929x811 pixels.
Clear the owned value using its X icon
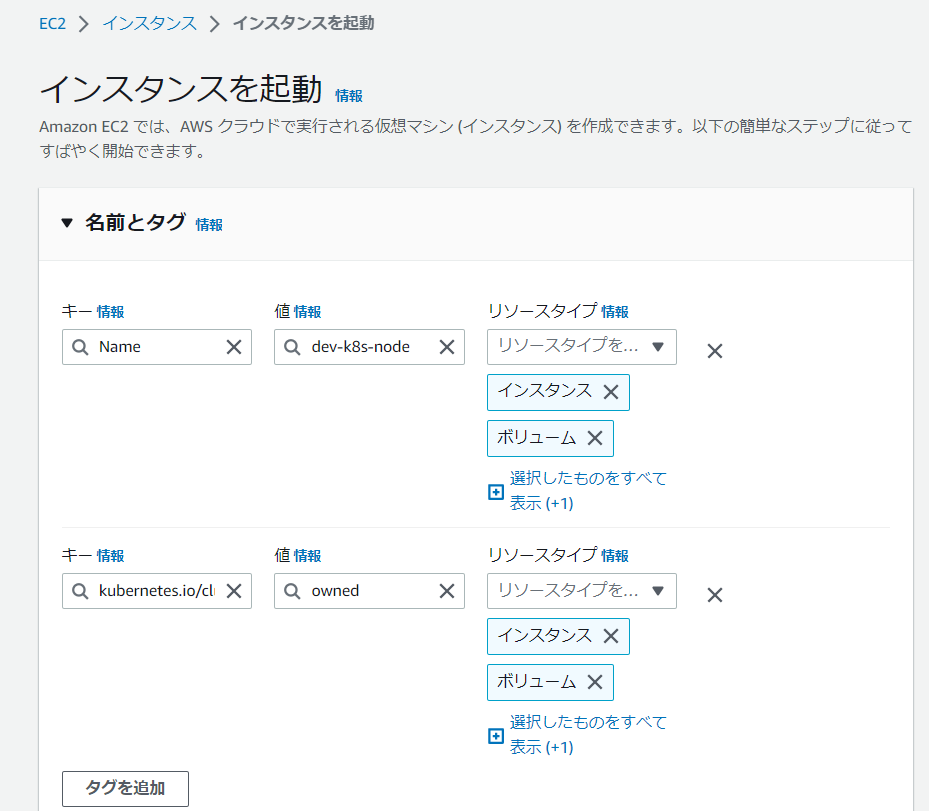[447, 591]
